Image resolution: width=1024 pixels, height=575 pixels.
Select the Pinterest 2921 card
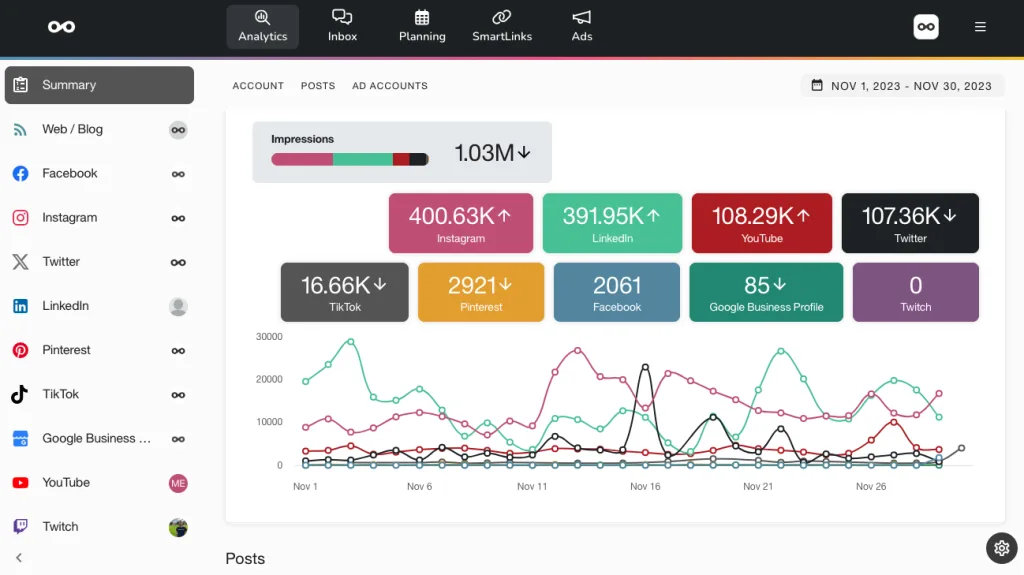coord(481,292)
